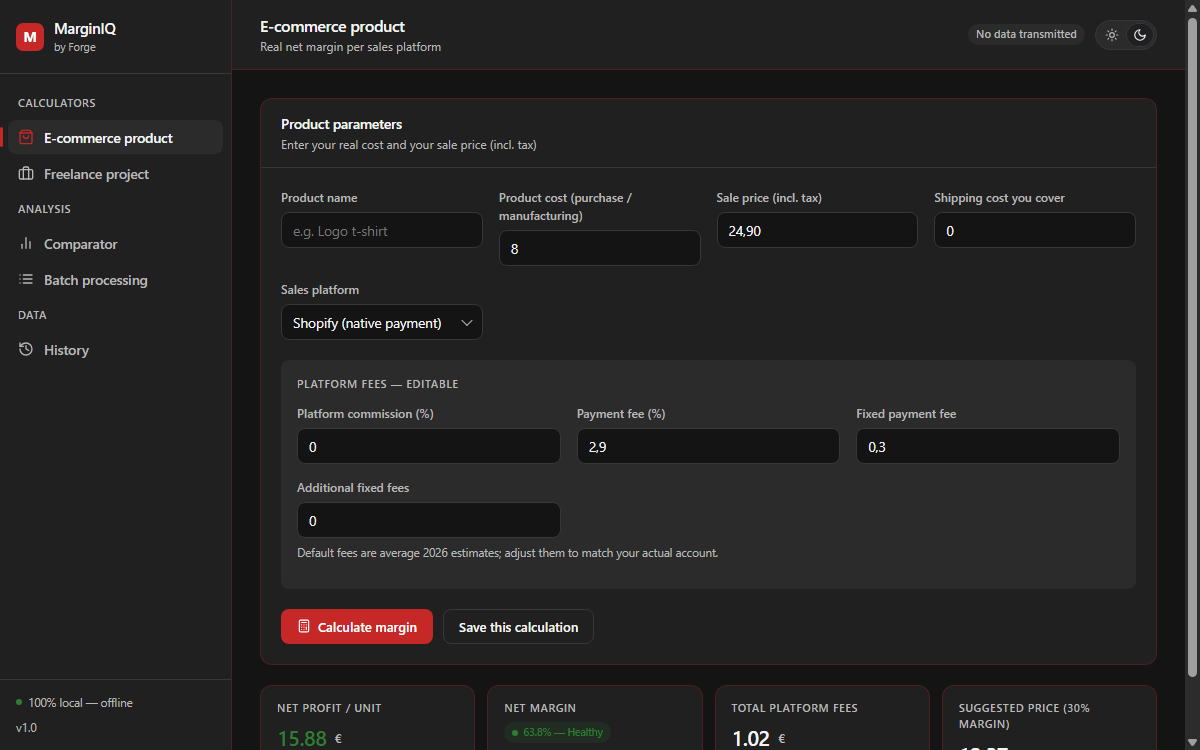Edit the Platform commission (%) field
Viewport: 1200px width, 750px height.
click(x=429, y=447)
